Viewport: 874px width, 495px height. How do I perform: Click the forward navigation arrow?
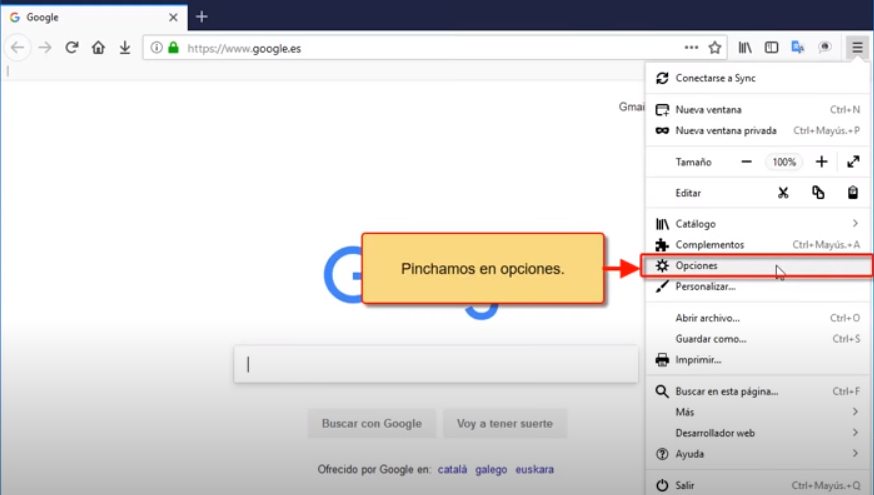45,48
